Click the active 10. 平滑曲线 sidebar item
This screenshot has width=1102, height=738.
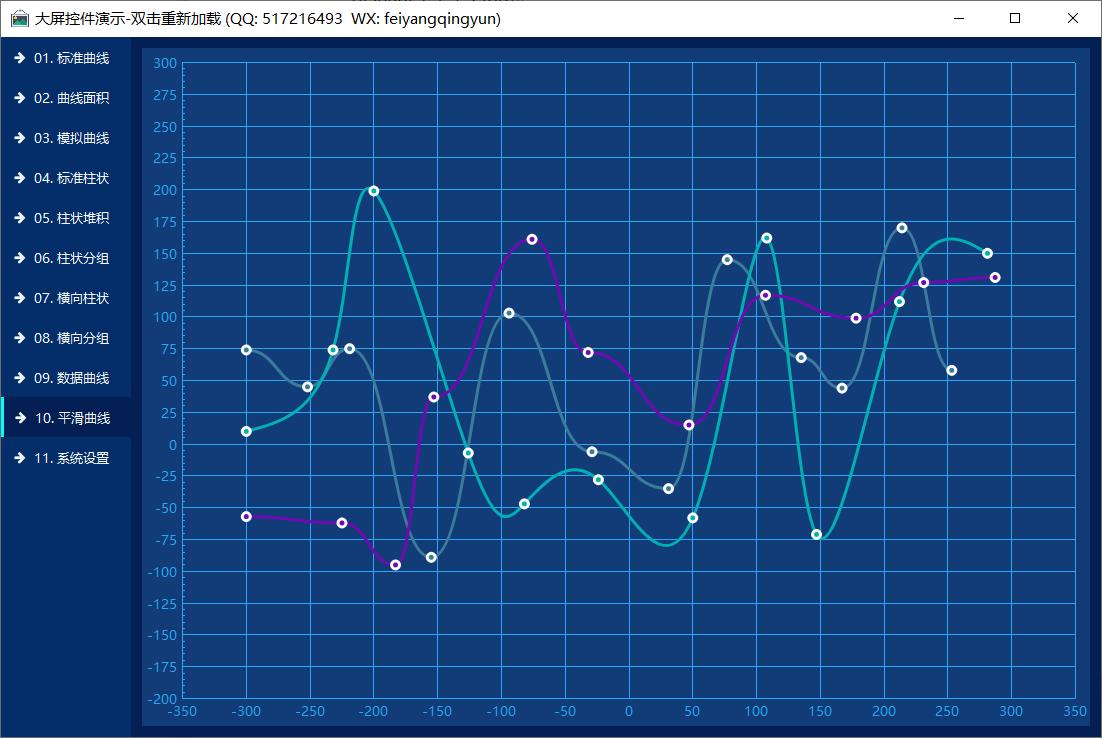point(70,418)
